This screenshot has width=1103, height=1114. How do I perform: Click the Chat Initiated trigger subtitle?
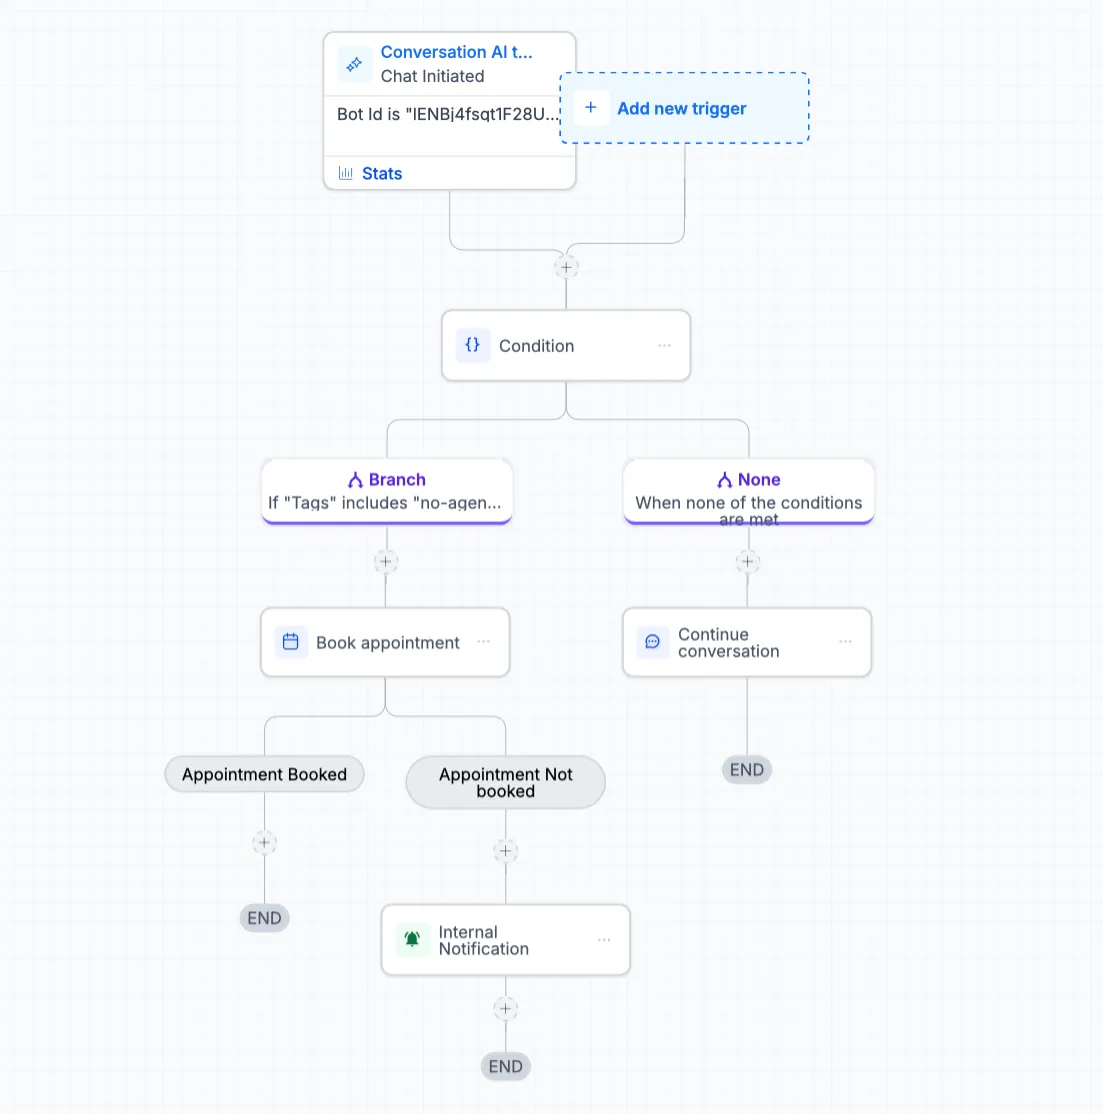tap(433, 76)
